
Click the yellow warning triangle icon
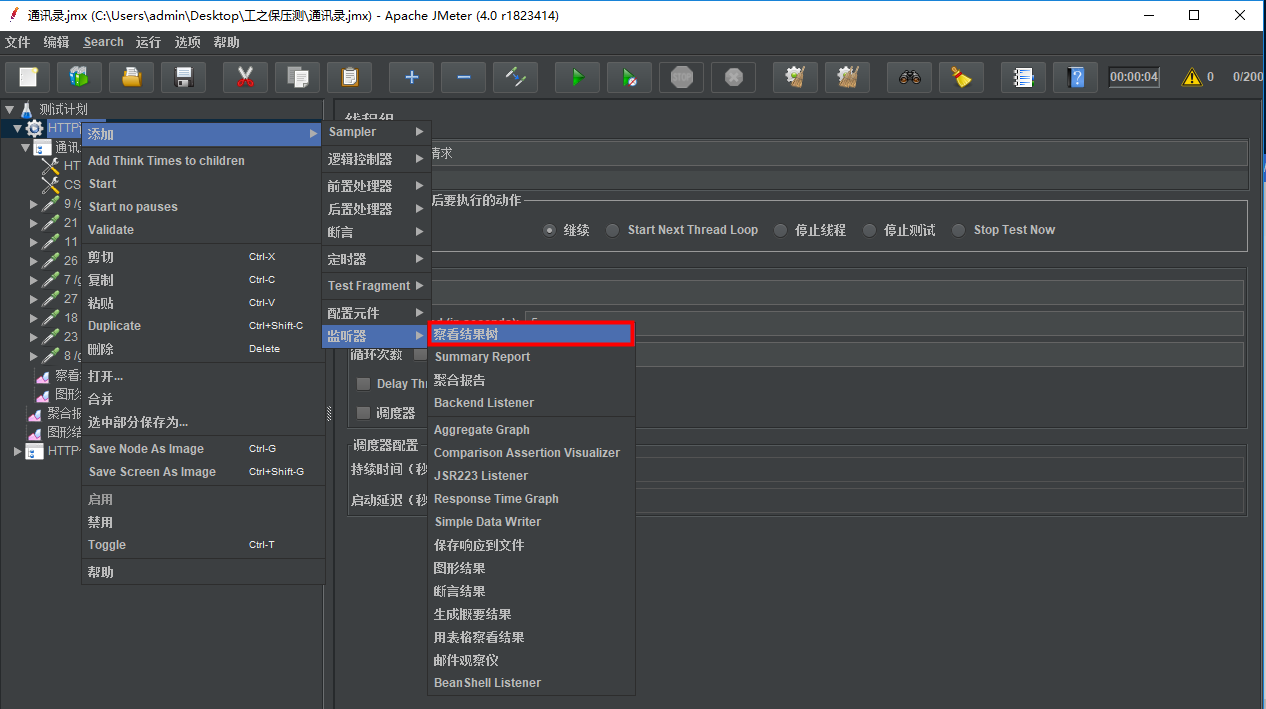click(1192, 77)
